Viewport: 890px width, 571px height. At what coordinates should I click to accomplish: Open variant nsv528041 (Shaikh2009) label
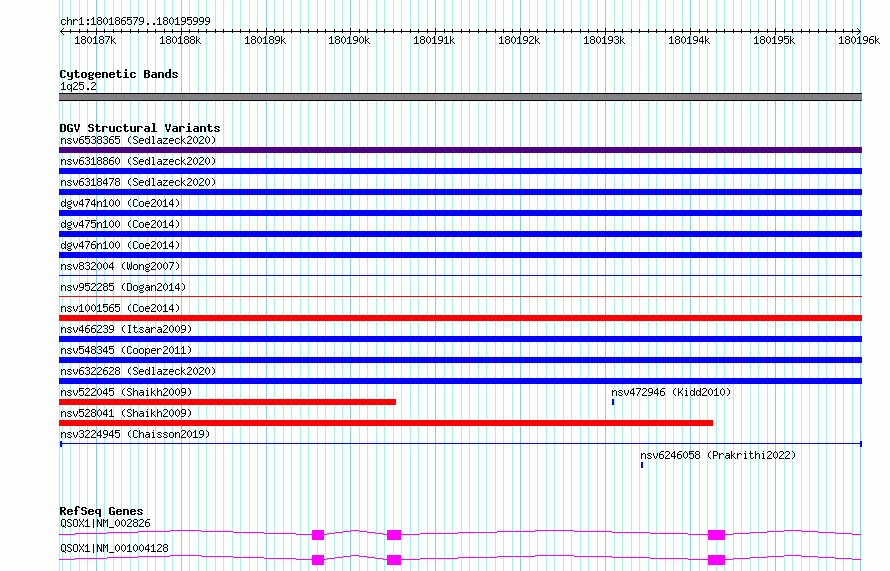(x=126, y=413)
